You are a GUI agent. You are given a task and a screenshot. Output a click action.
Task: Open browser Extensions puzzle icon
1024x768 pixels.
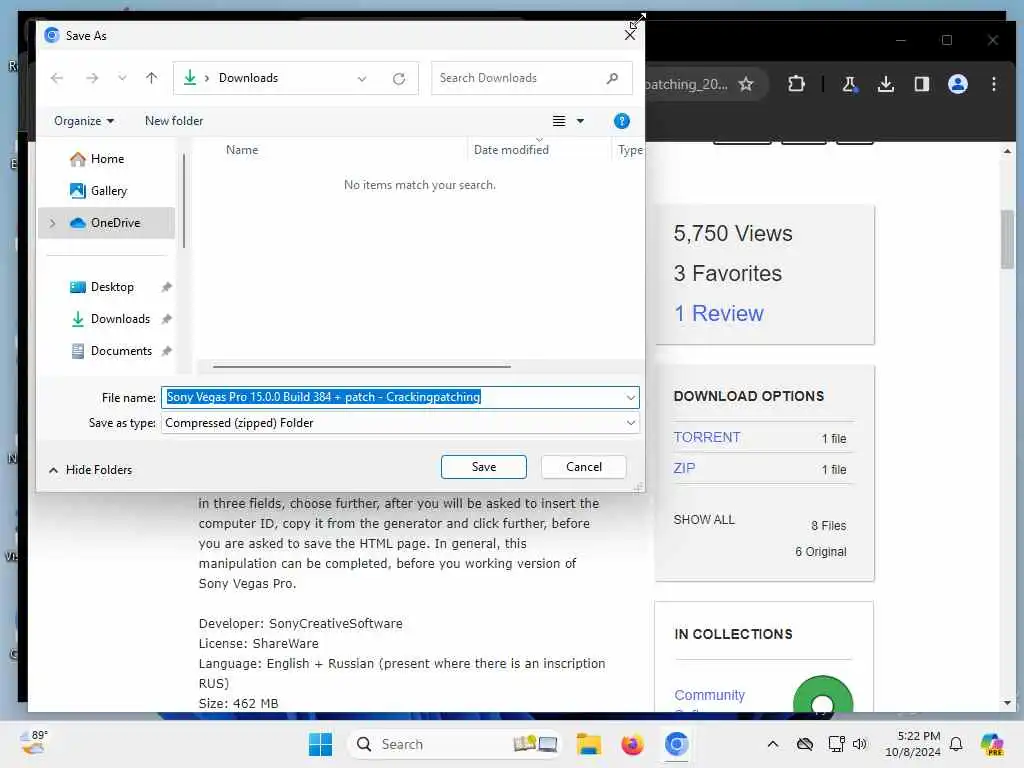pyautogui.click(x=796, y=84)
